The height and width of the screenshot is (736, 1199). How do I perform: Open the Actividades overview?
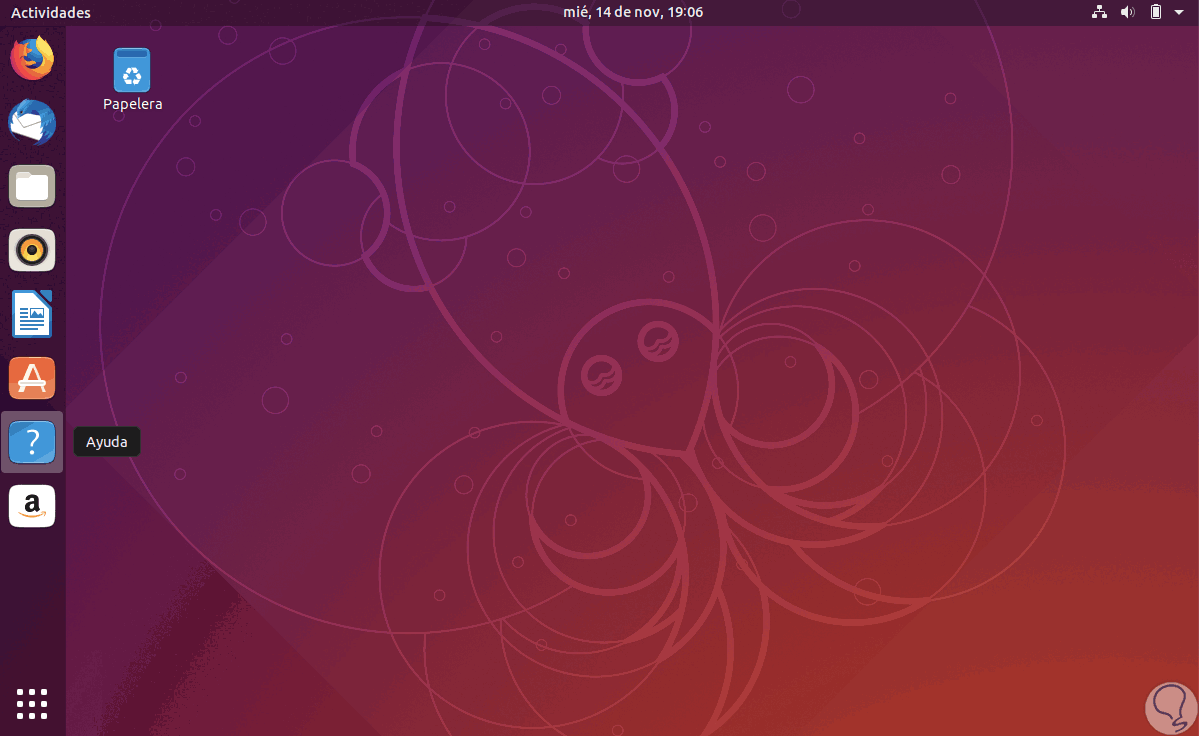pyautogui.click(x=50, y=12)
